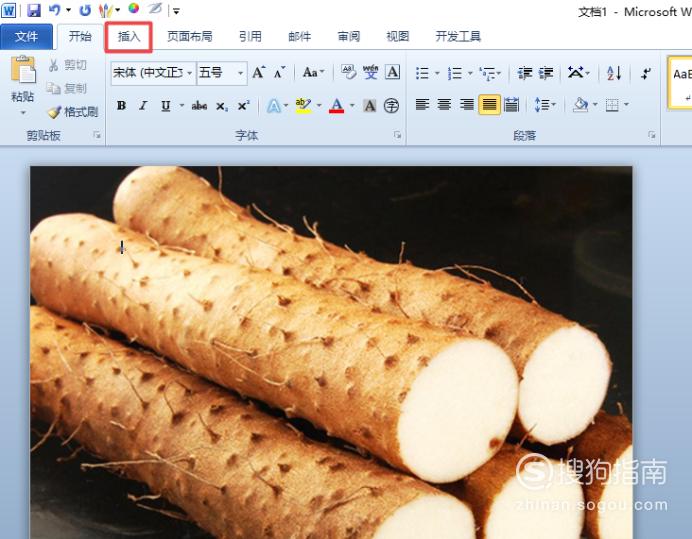Apply text effects to selection

pos(274,106)
